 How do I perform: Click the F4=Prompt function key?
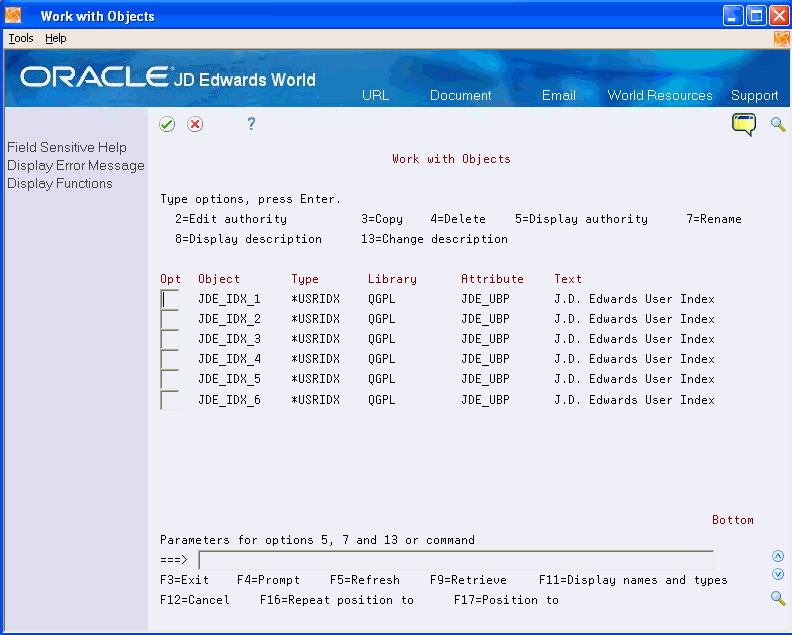(x=268, y=580)
